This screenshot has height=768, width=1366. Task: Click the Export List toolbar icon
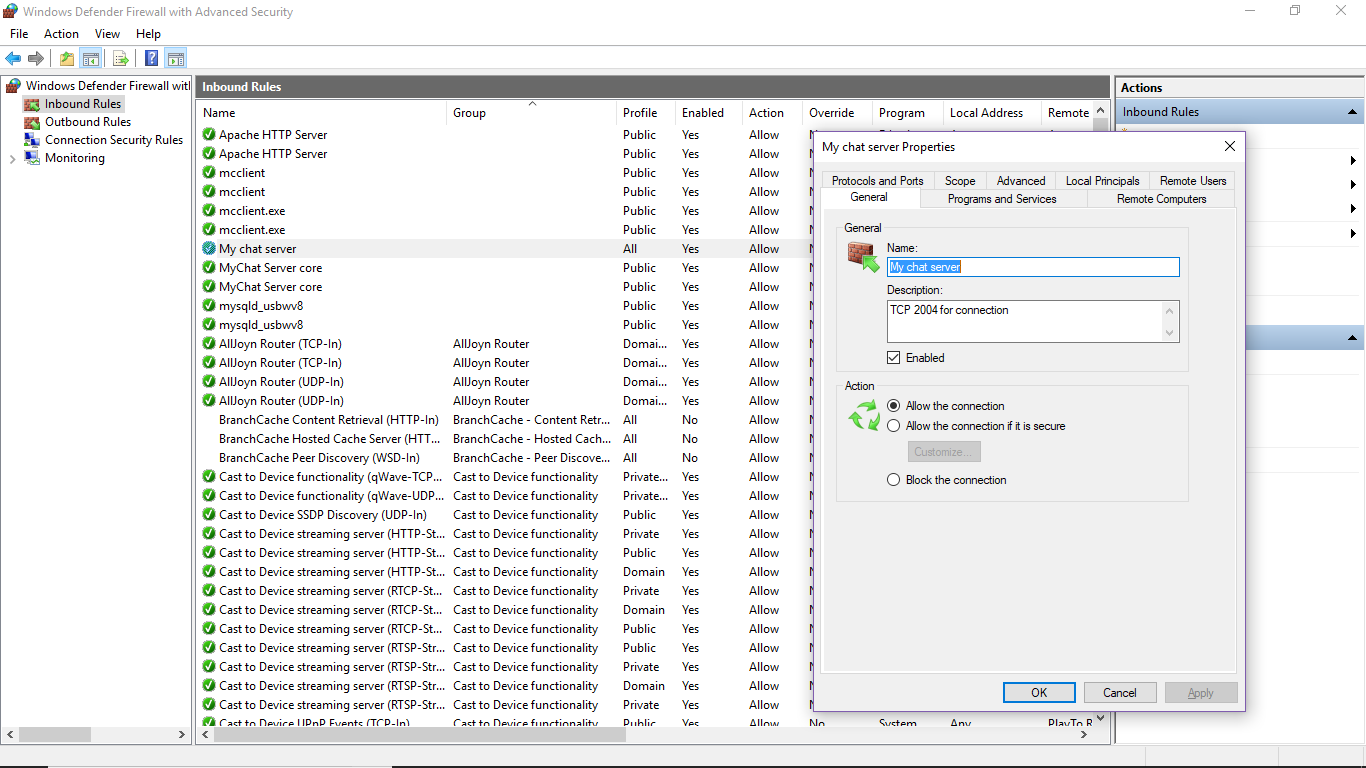[121, 59]
